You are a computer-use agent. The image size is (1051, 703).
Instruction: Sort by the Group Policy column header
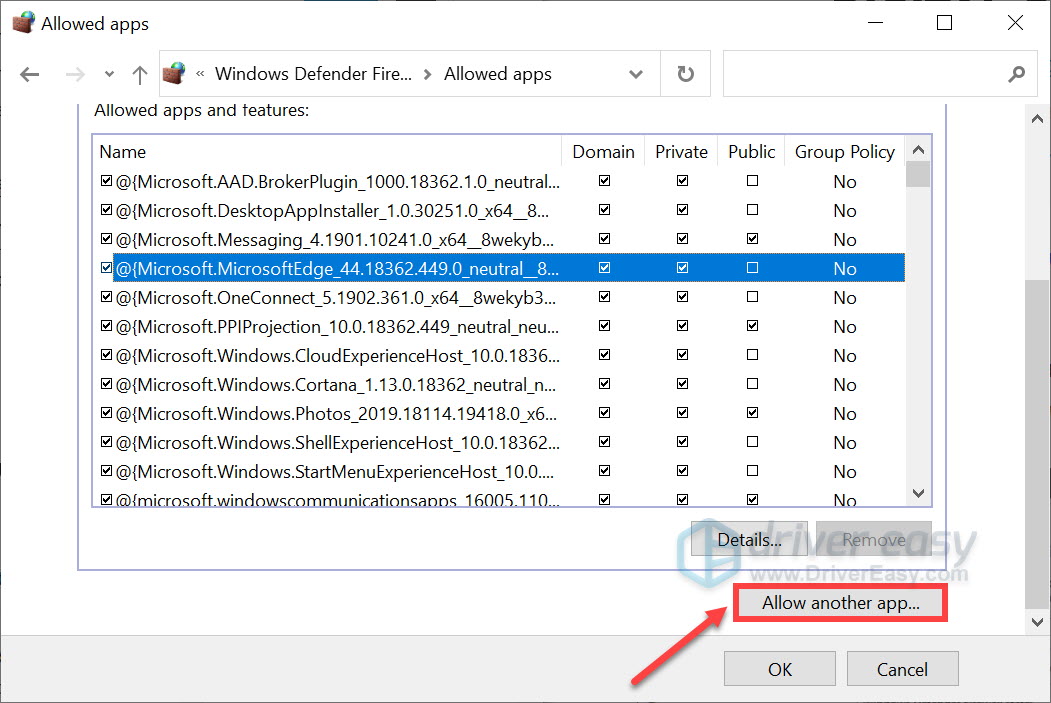845,152
